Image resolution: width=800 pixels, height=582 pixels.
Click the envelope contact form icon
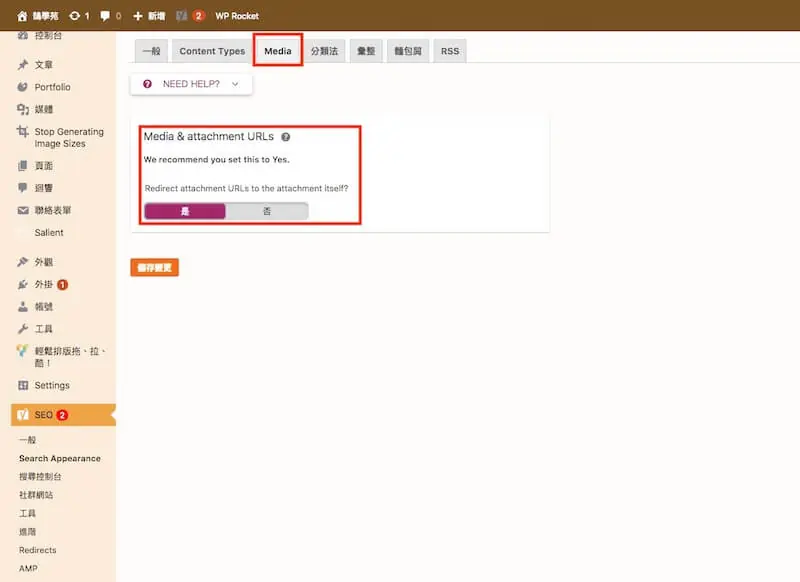23,210
